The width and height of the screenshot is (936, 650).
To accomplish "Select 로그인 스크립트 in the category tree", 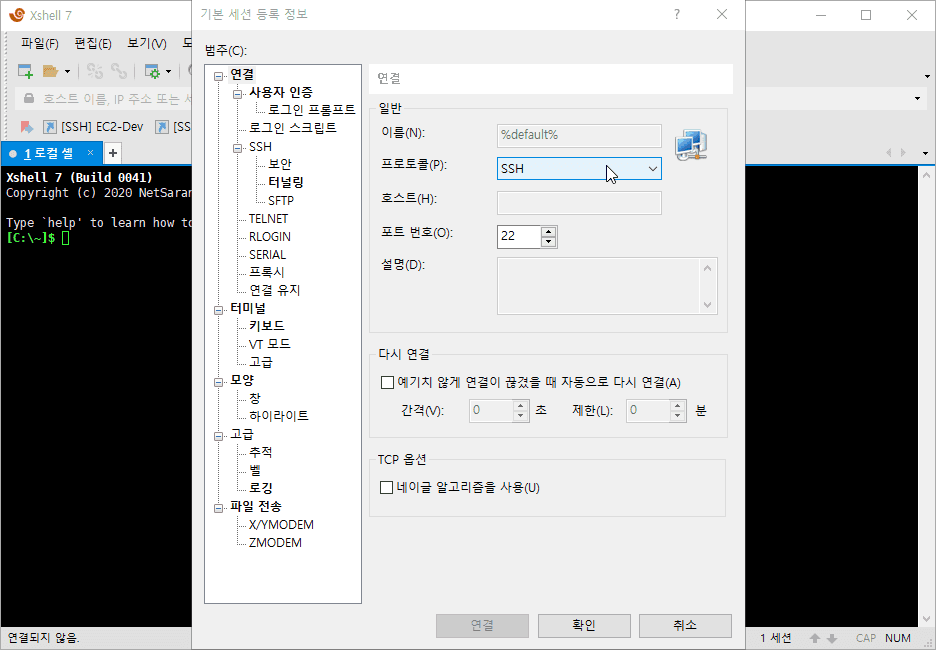I will (292, 128).
